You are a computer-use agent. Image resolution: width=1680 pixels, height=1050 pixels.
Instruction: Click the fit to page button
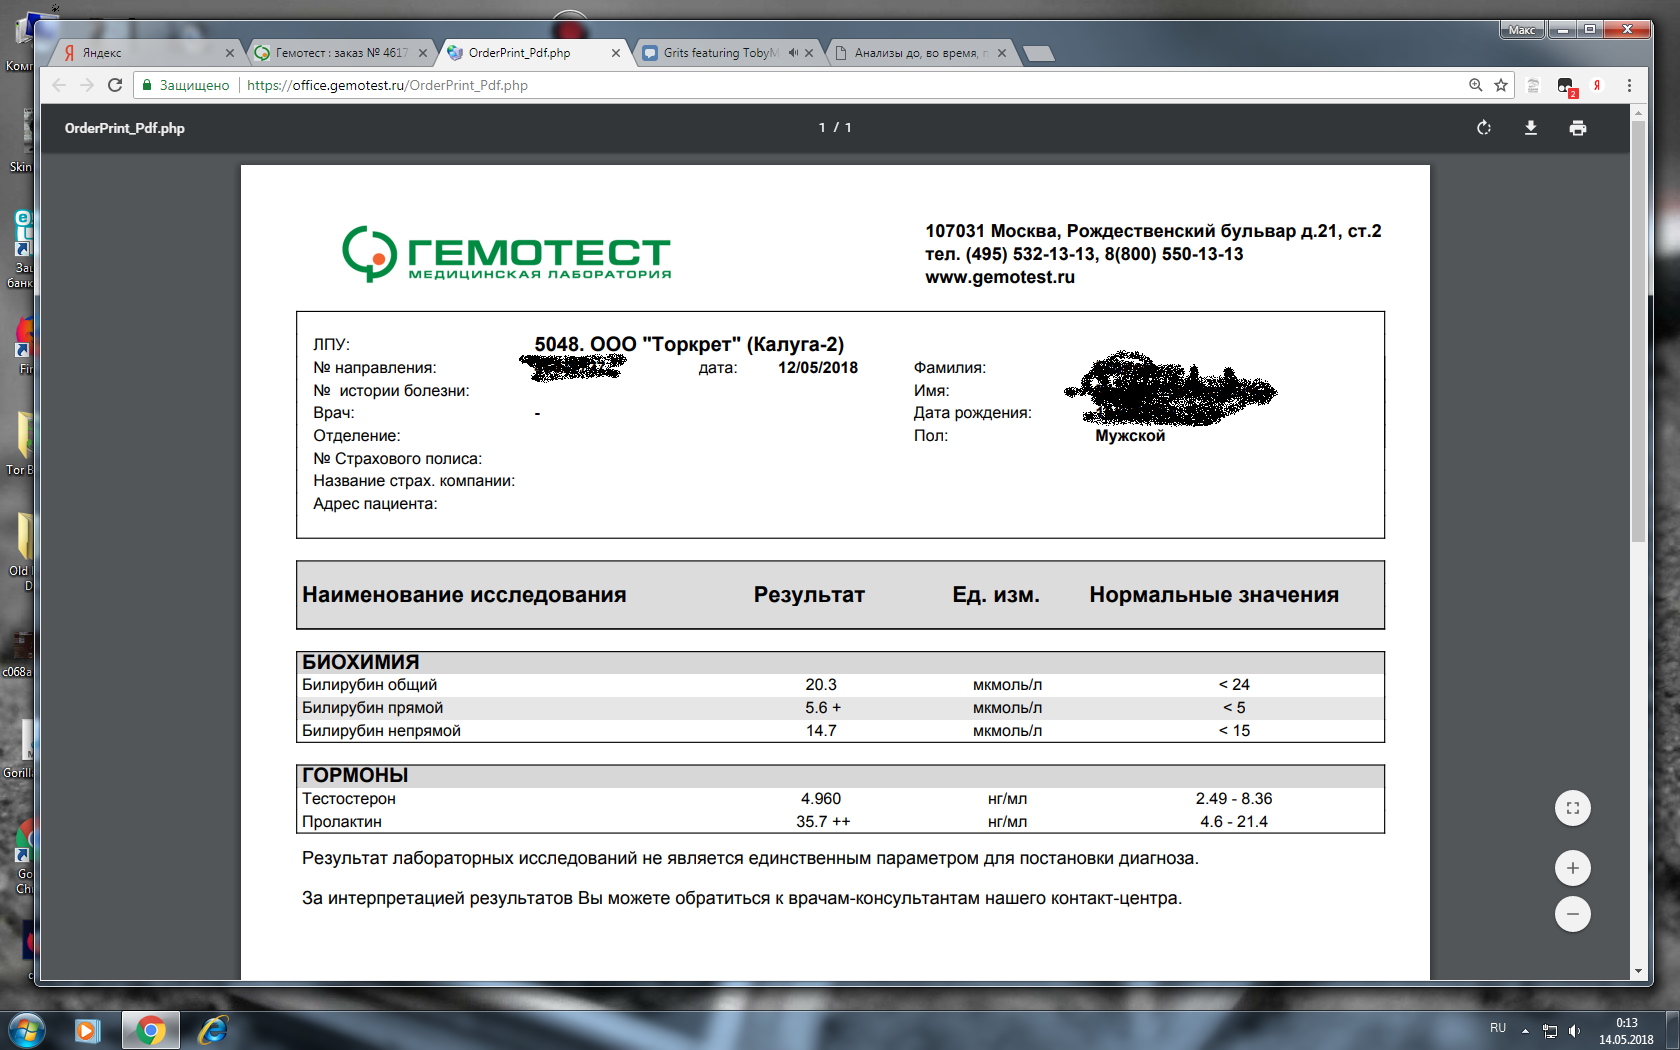1572,808
